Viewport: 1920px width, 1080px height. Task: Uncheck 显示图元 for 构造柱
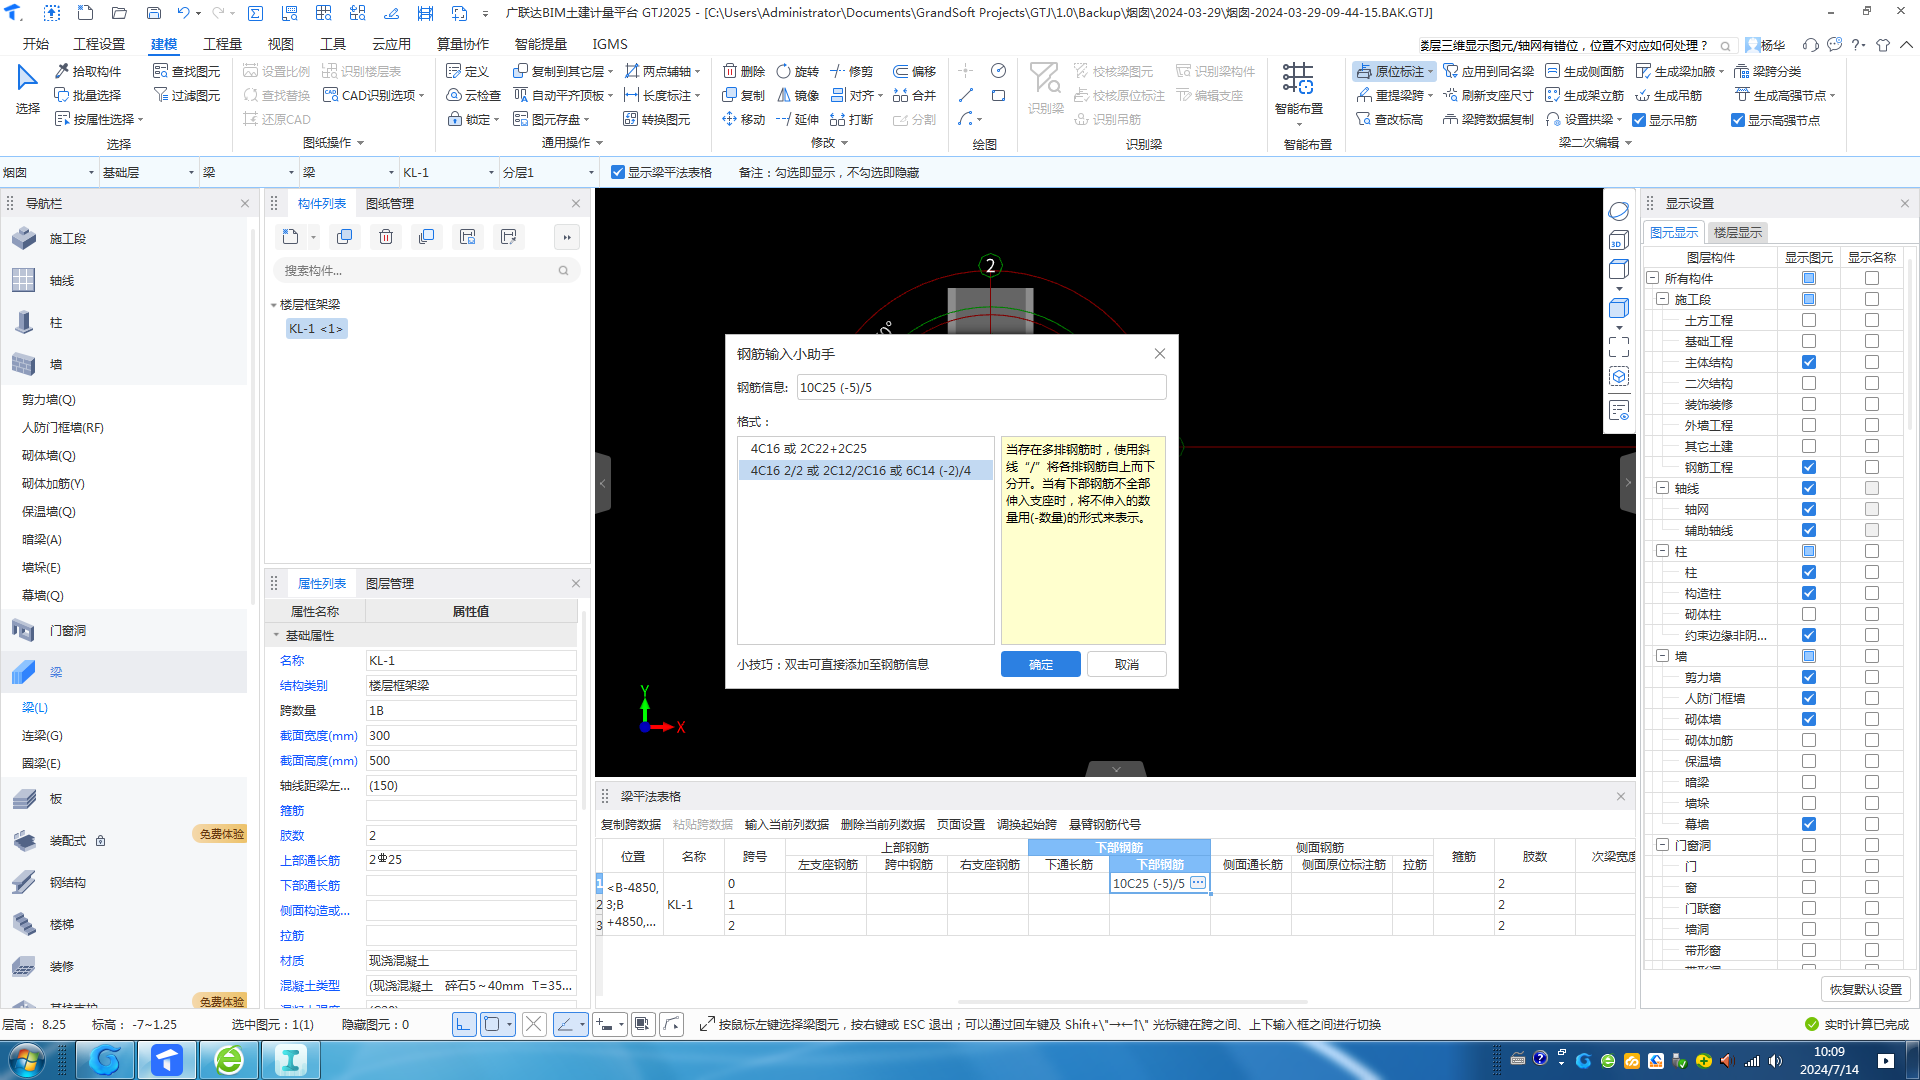[1809, 593]
